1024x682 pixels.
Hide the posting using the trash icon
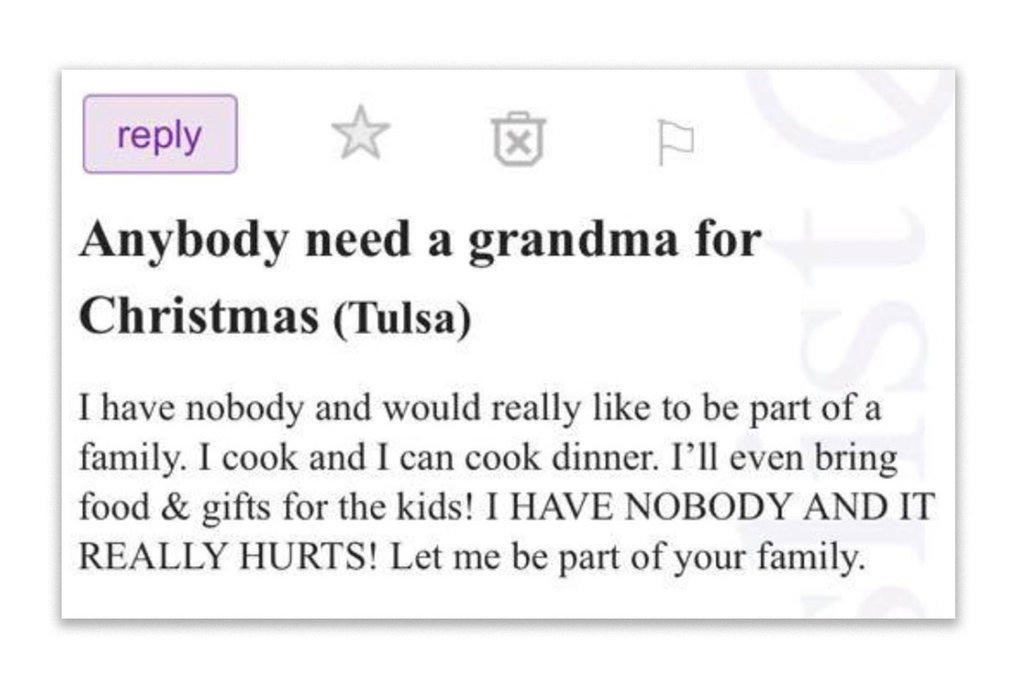coord(519,136)
